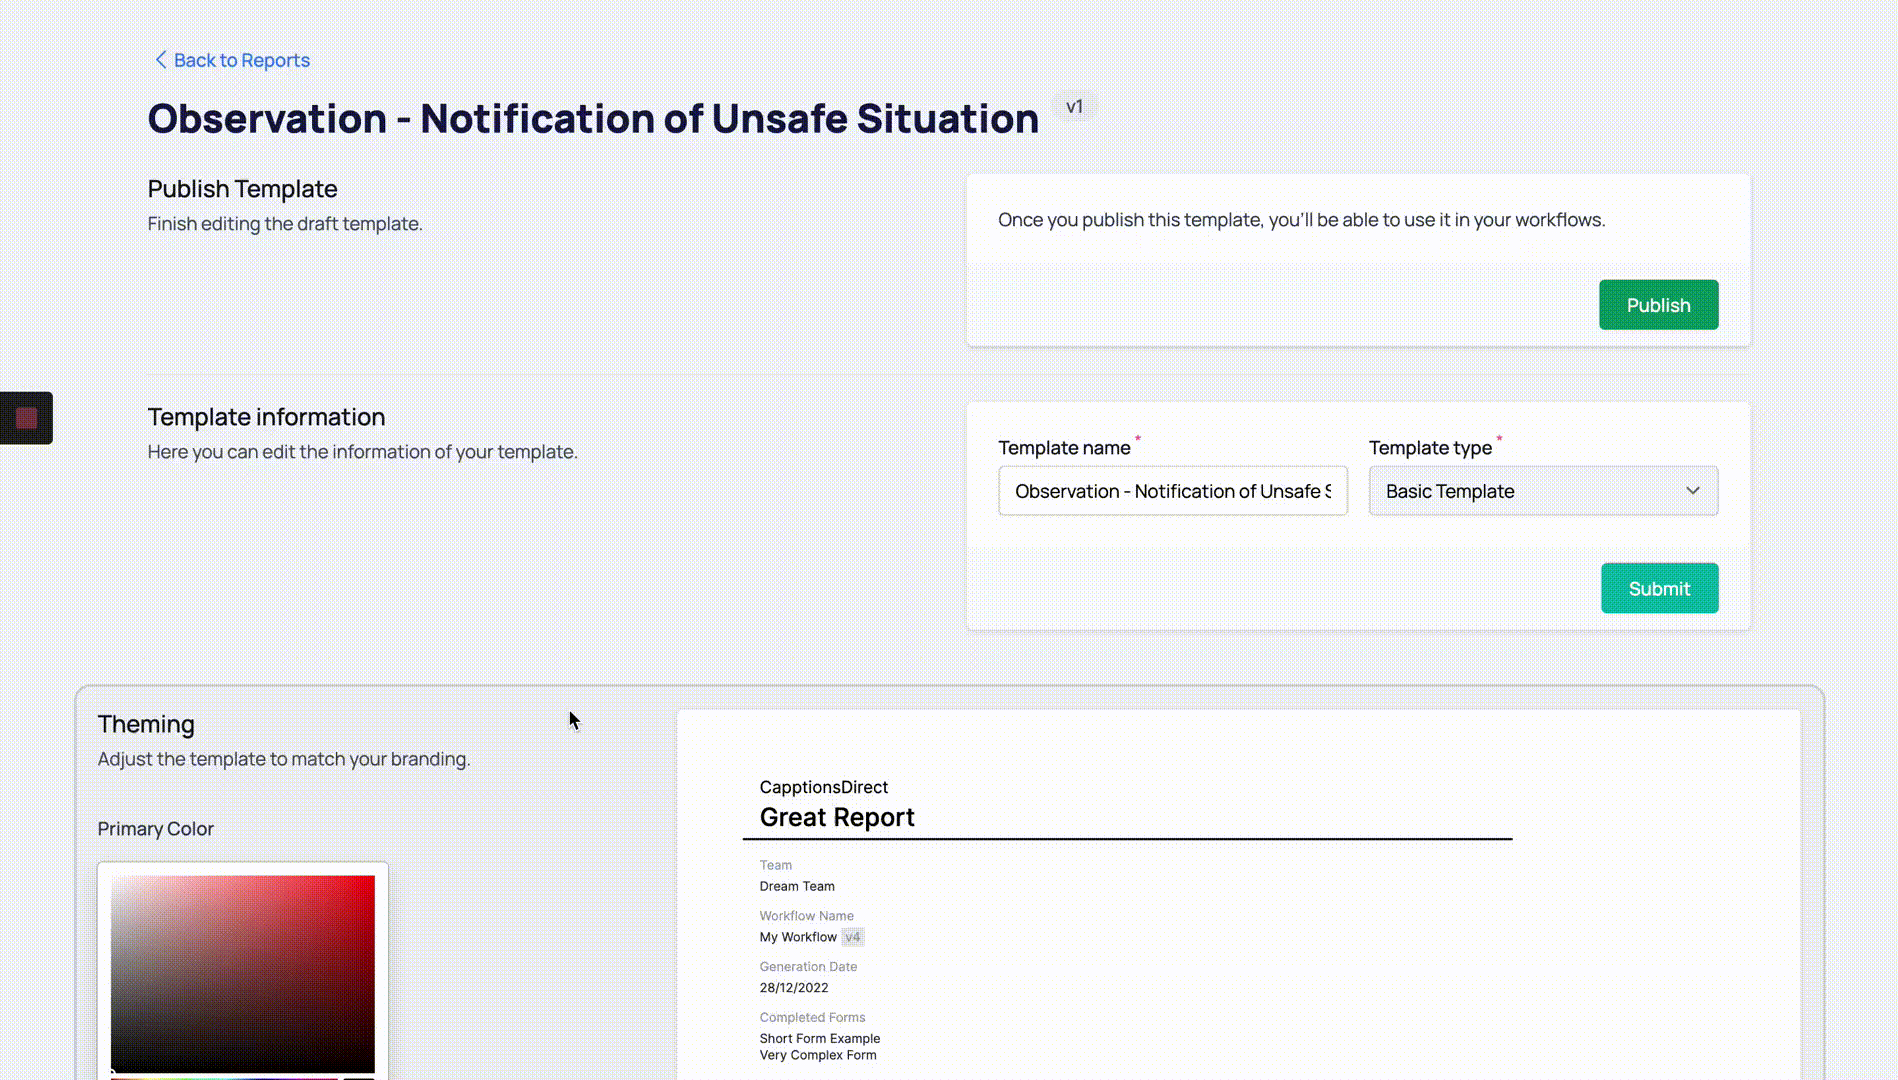
Task: Click the Great Report preview title
Action: [837, 817]
